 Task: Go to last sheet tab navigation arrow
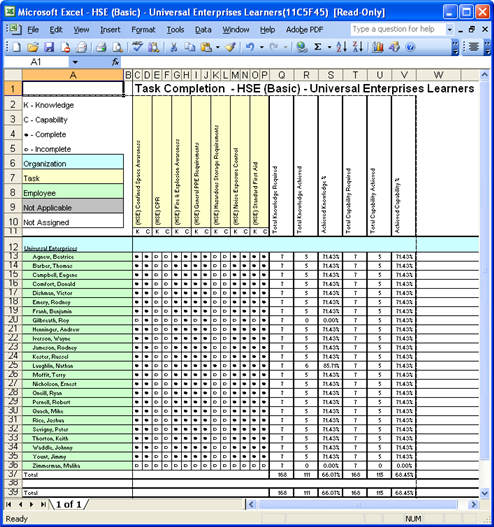tap(43, 504)
